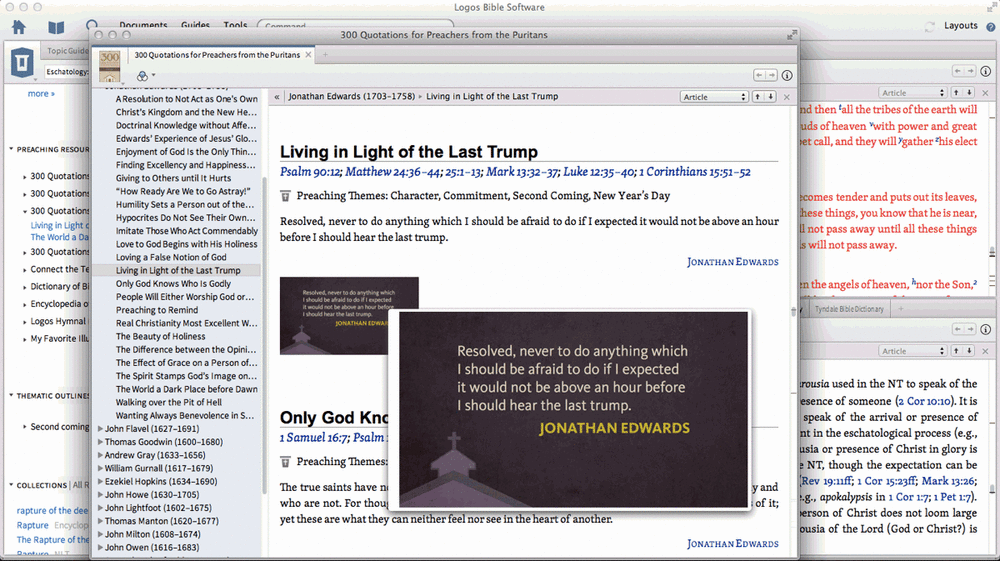Click the Eschatology topic input field

pyautogui.click(x=66, y=71)
